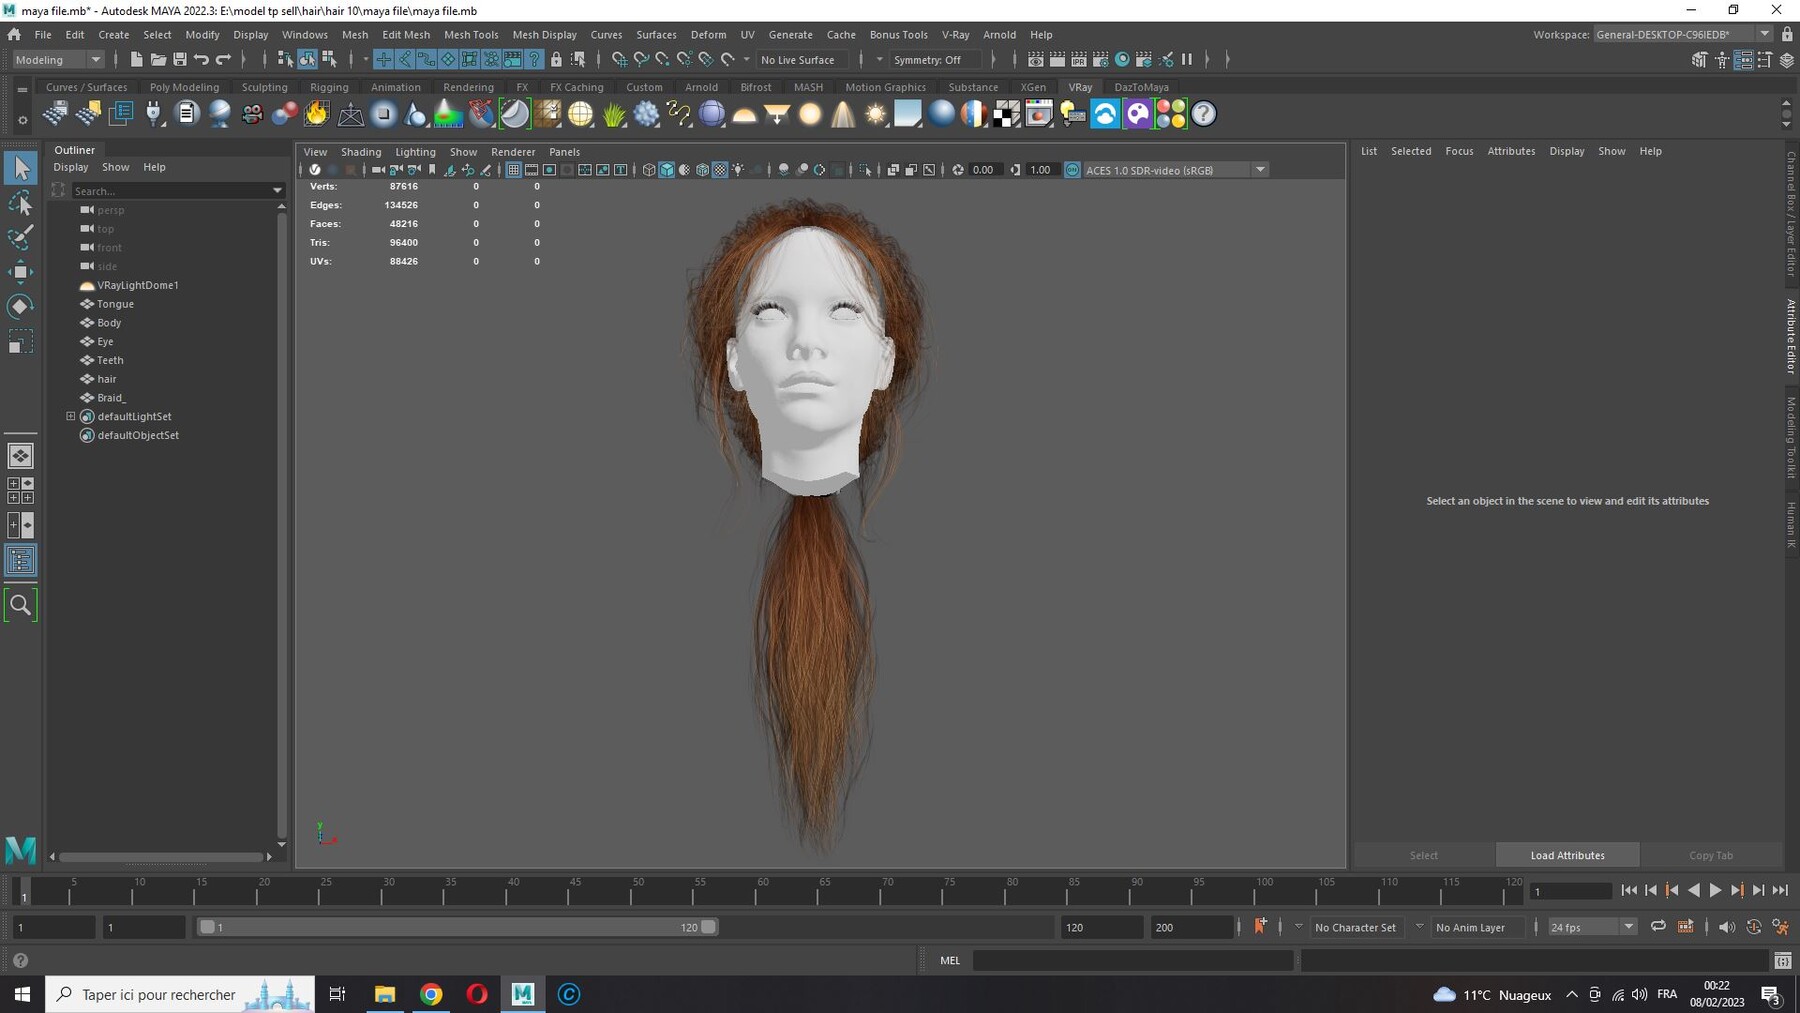This screenshot has width=1800, height=1013.
Task: Click the V-Ray plug proxy shelf icon
Action: (154, 114)
